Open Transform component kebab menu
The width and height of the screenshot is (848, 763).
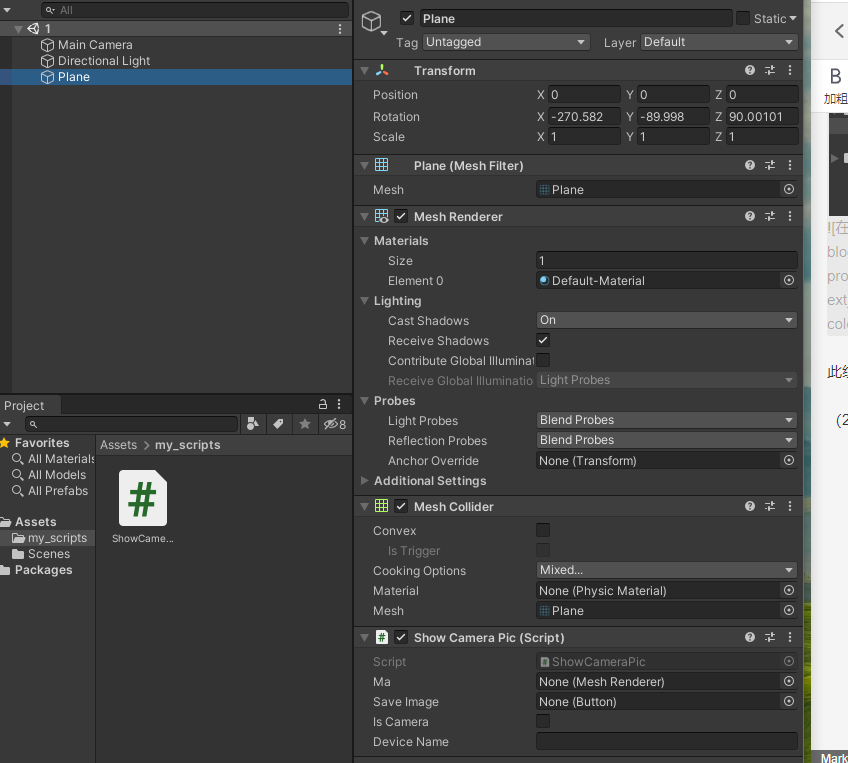pyautogui.click(x=790, y=70)
